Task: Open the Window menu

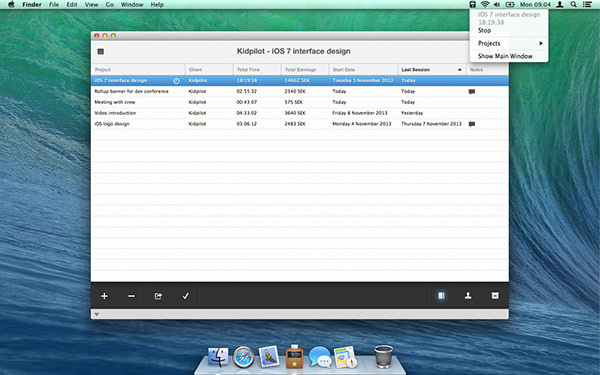Action: click(132, 5)
